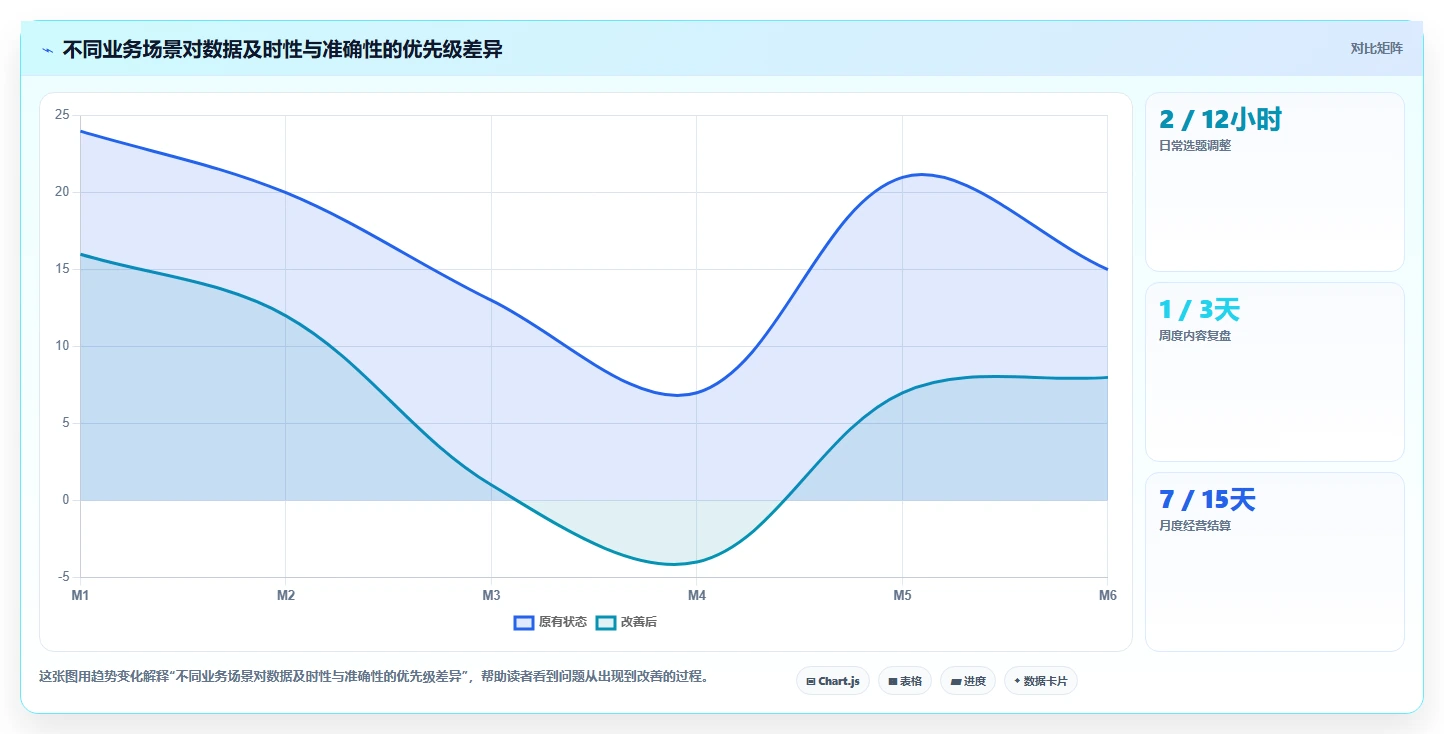Click the M4 x-axis label
This screenshot has height=734, width=1444.
pyautogui.click(x=697, y=596)
